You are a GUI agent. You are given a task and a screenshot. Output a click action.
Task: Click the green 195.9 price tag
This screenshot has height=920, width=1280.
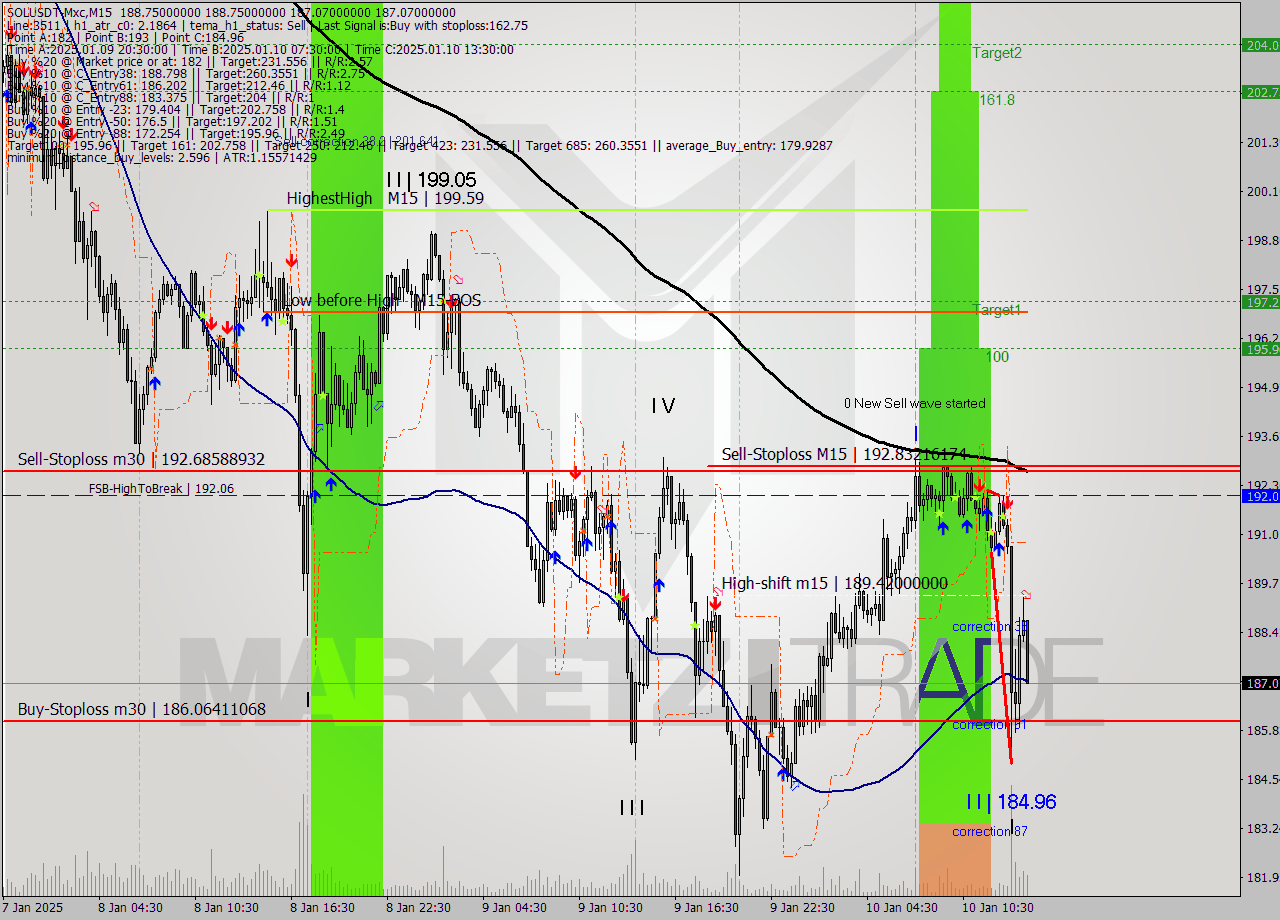(1260, 349)
